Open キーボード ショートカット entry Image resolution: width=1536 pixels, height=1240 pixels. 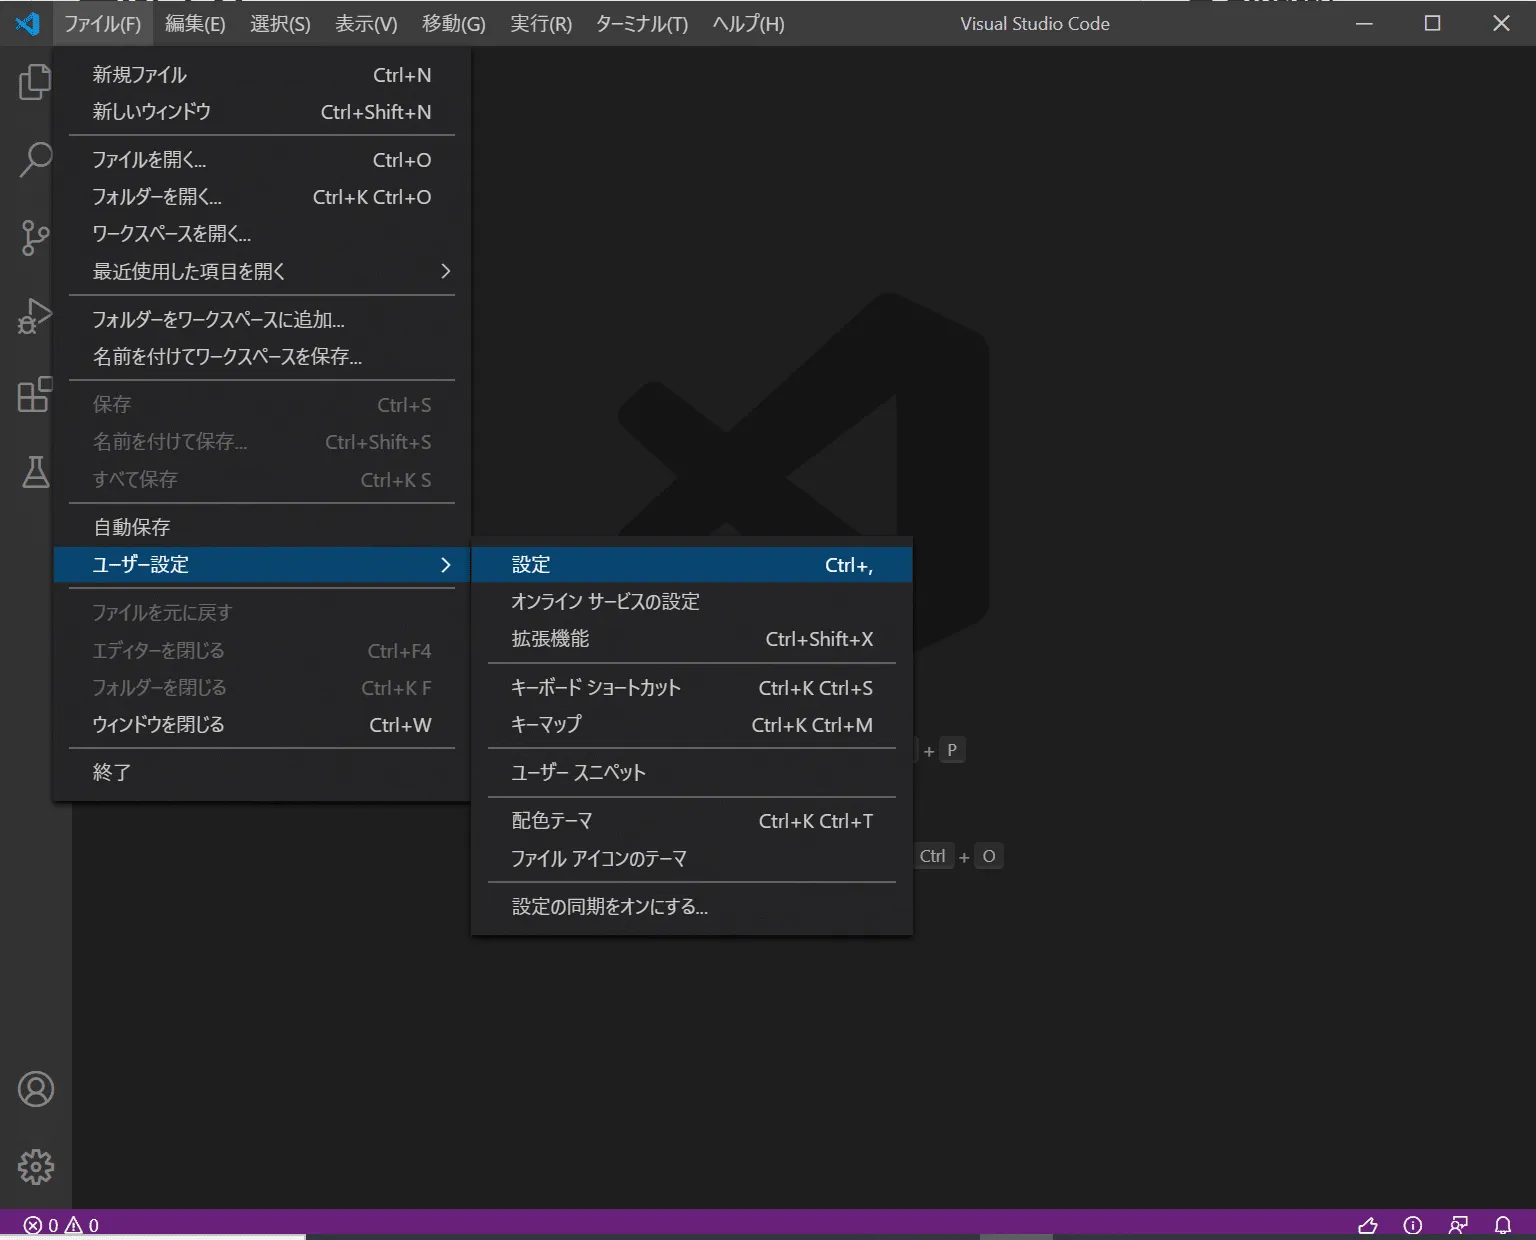pyautogui.click(x=692, y=688)
